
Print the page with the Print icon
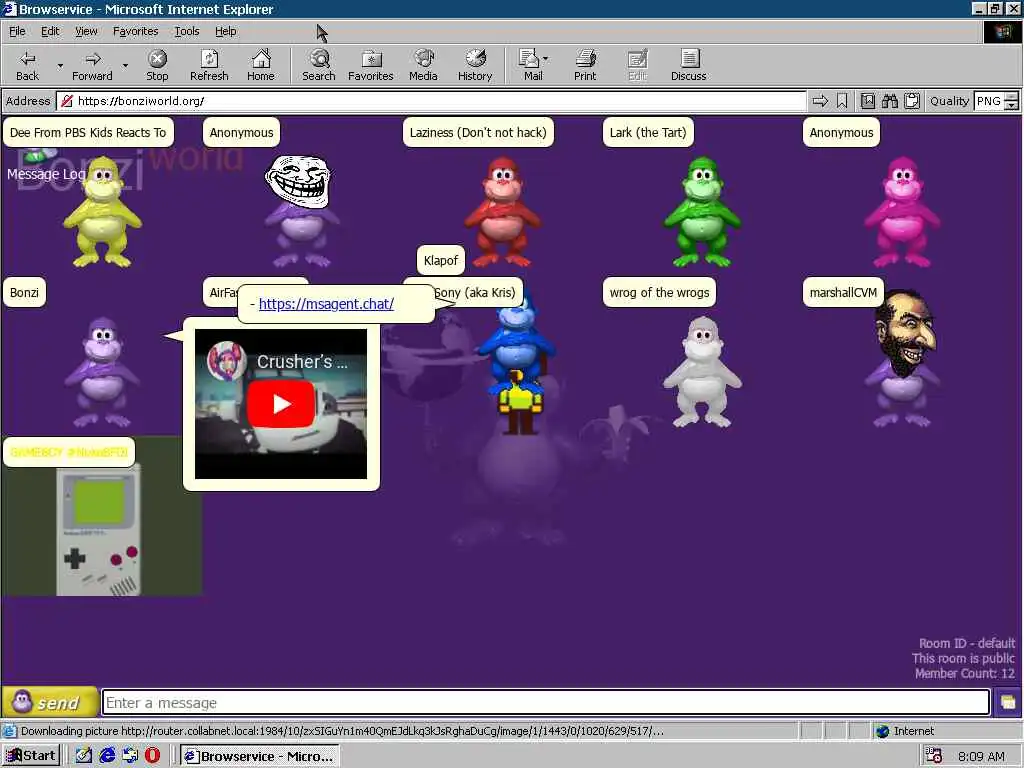[585, 65]
